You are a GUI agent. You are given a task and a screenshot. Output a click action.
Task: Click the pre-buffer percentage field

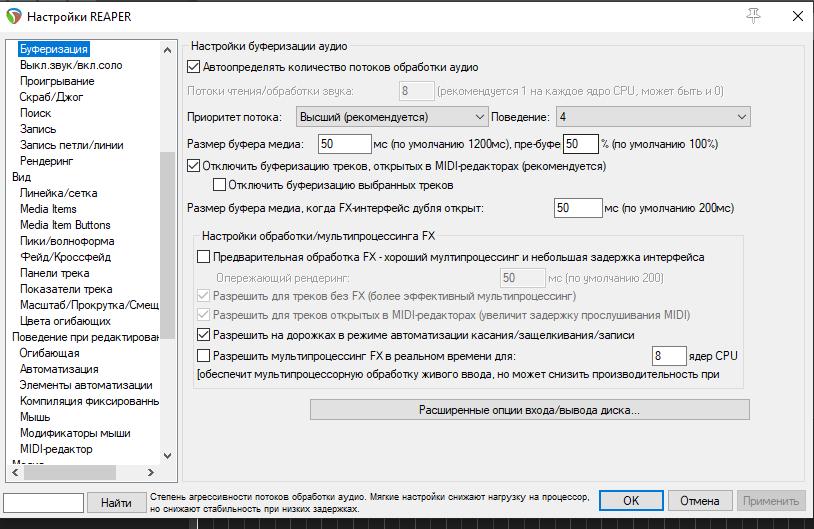[581, 144]
